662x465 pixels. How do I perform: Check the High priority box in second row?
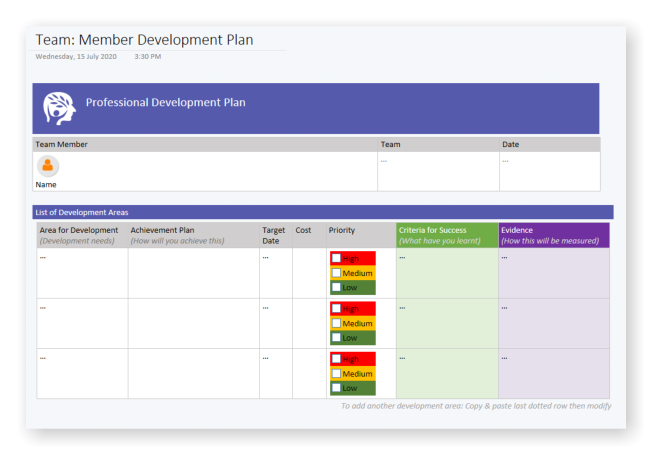(336, 308)
